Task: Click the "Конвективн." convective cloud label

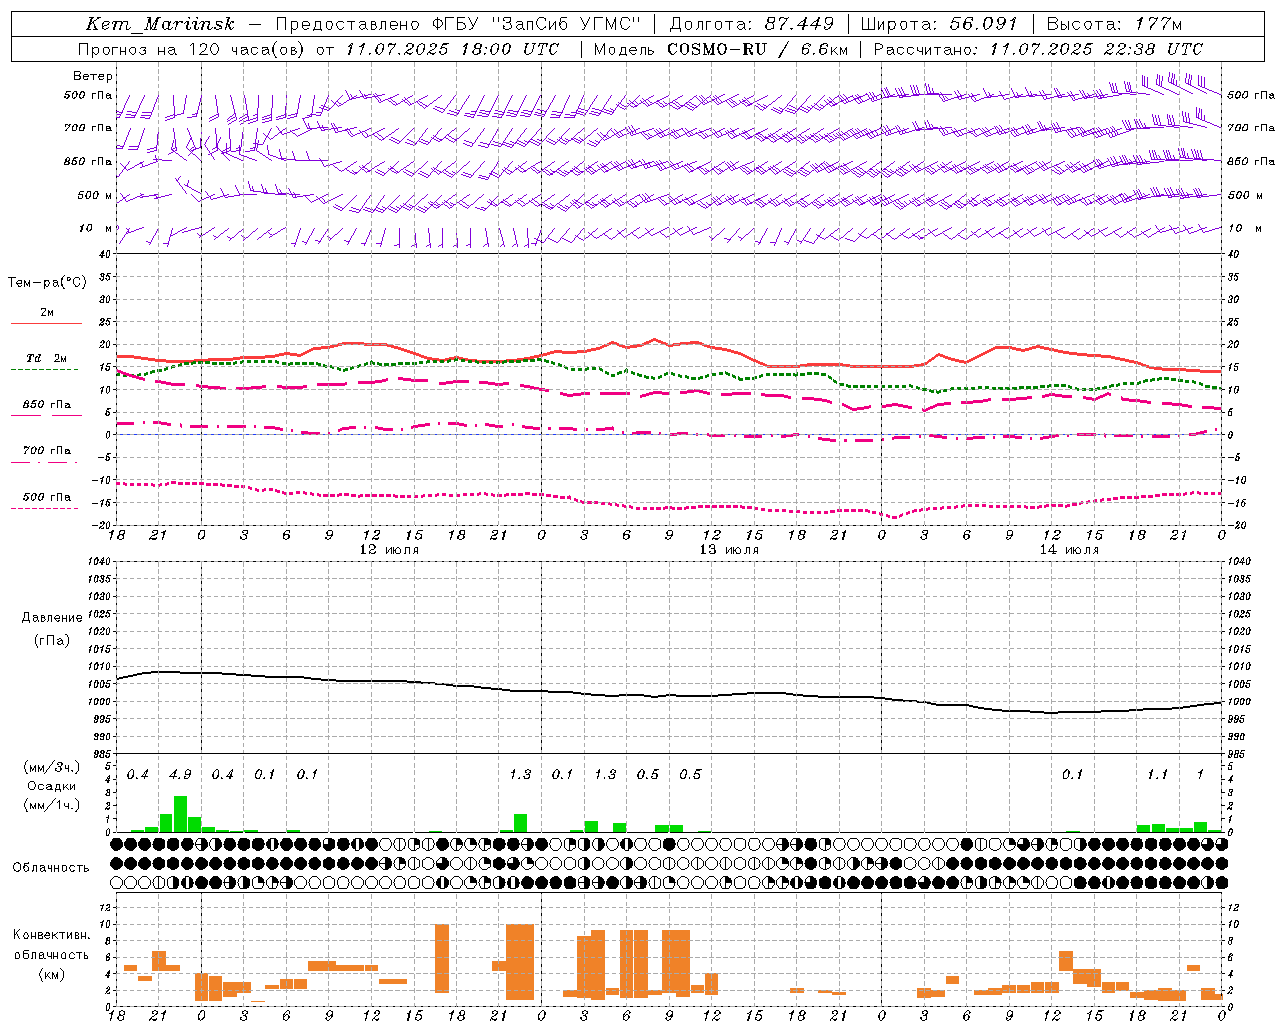Action: 51,934
